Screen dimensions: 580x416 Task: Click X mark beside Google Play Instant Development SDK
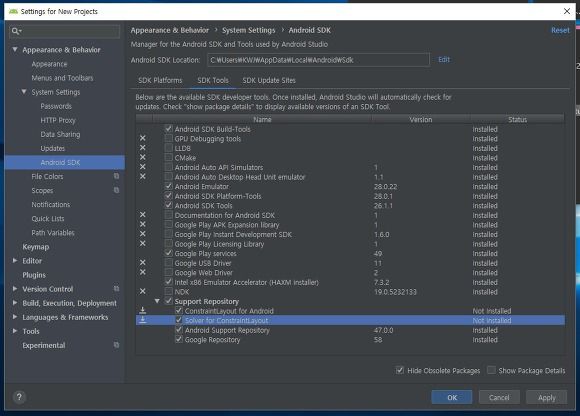[x=142, y=234]
